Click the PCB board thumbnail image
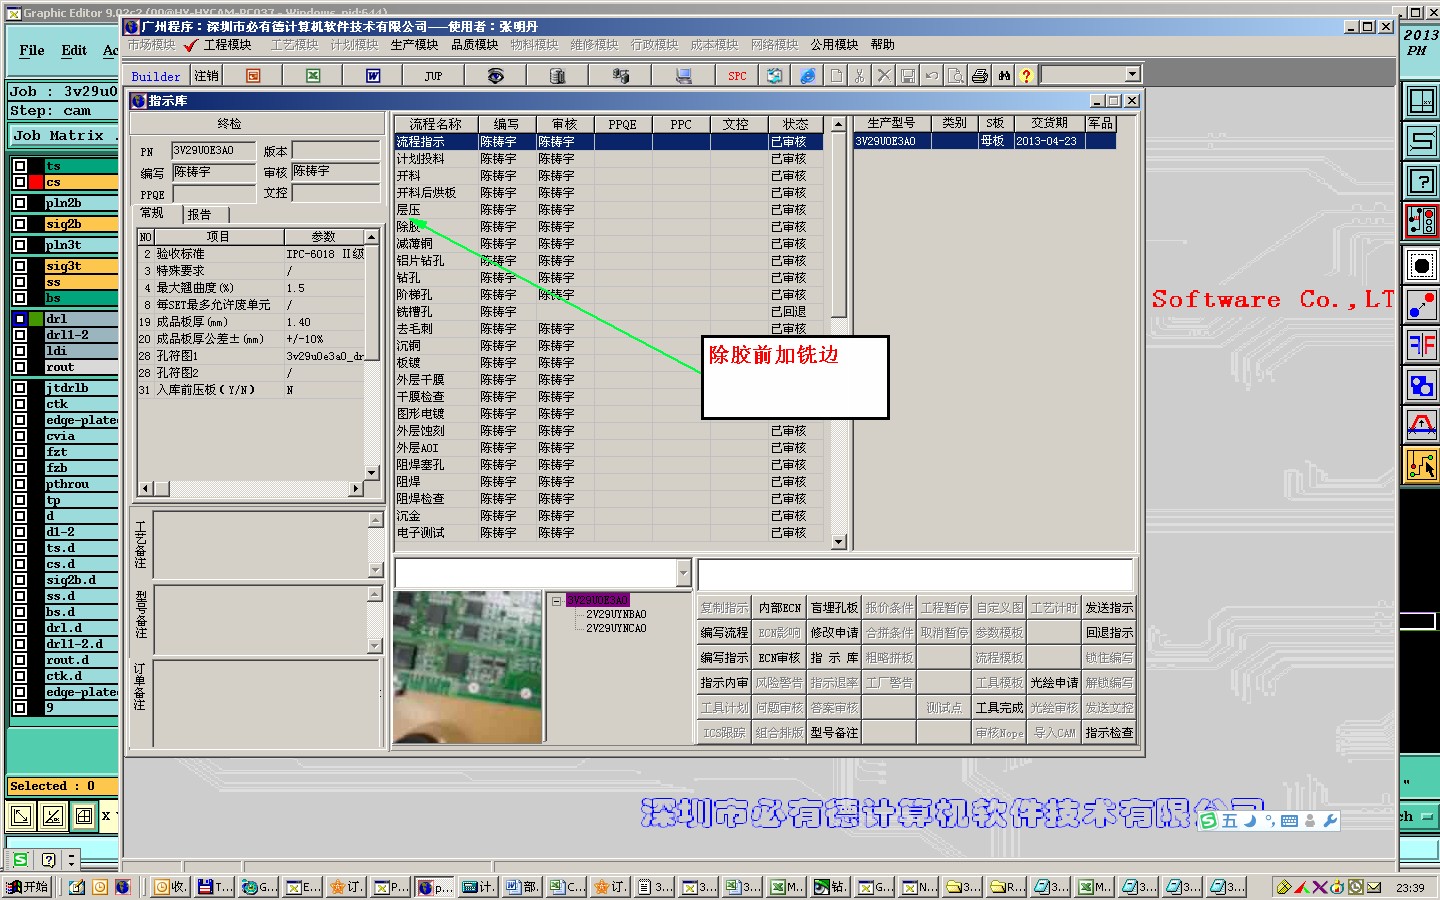 pos(468,667)
